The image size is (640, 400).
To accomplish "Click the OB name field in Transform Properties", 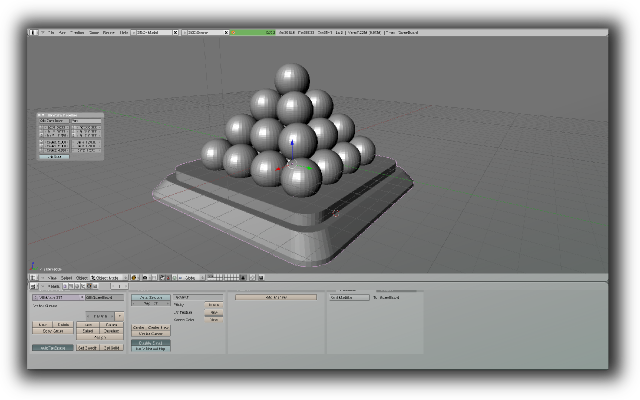I will [53, 123].
